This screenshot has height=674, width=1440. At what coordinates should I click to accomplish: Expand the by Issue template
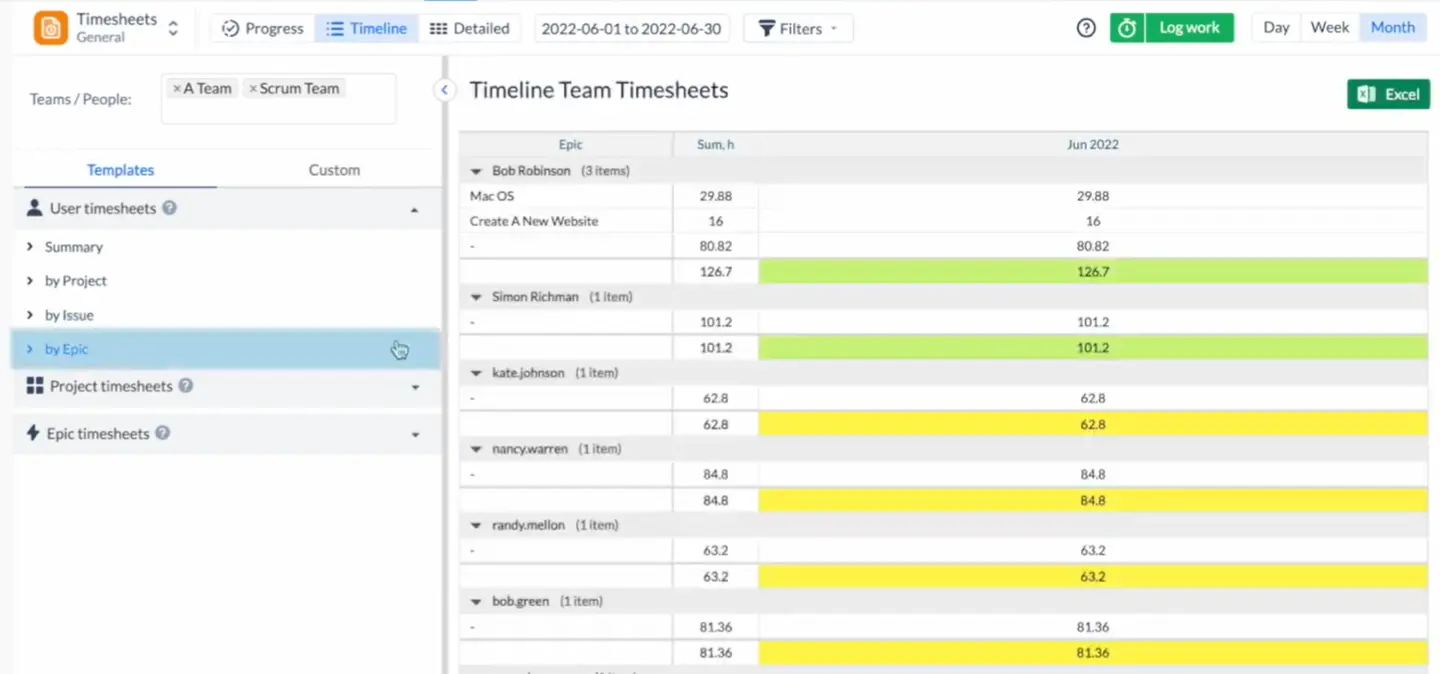pyautogui.click(x=30, y=315)
